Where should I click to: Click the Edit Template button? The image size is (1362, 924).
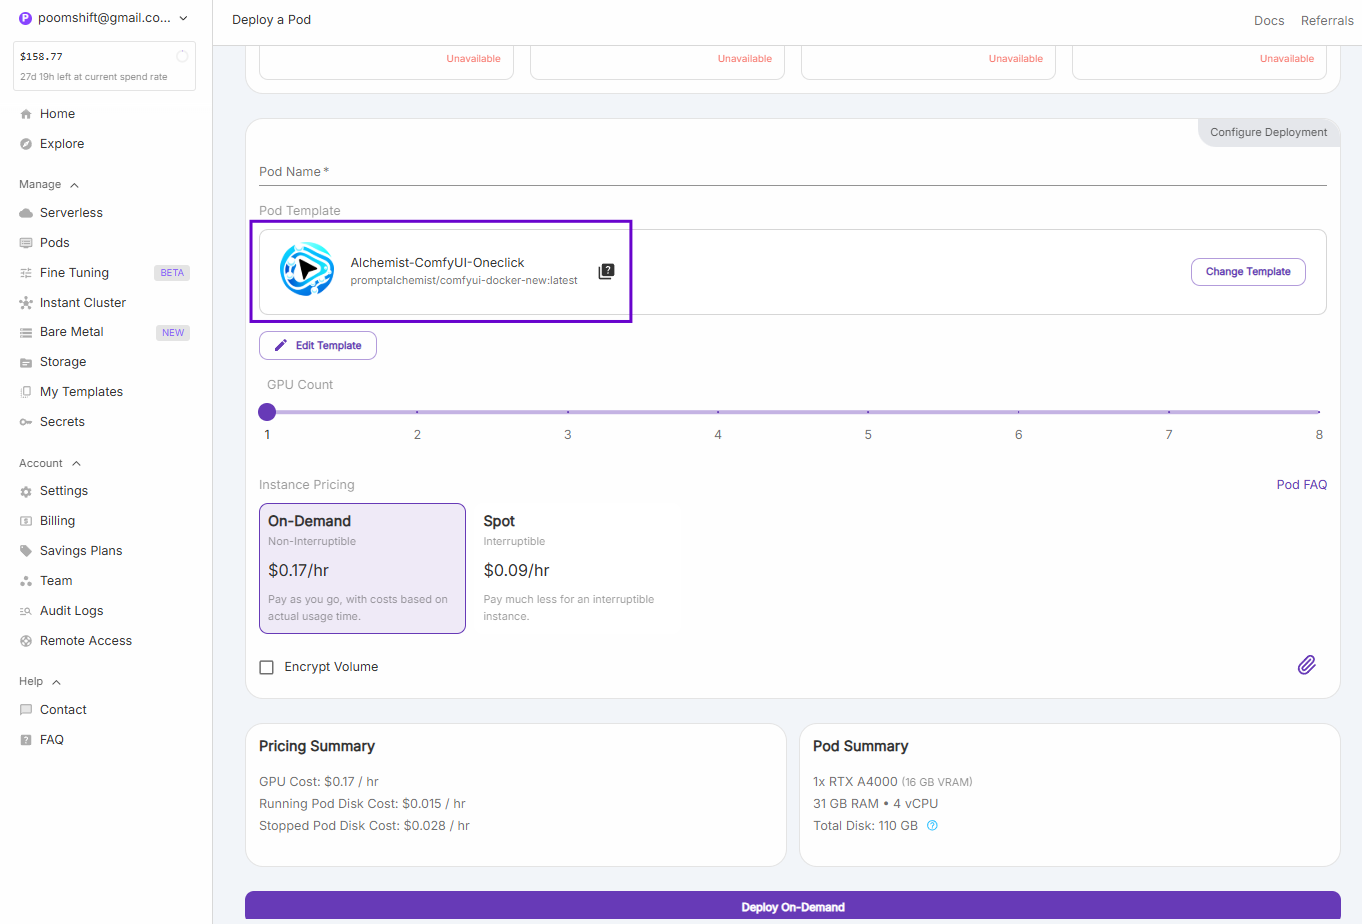pyautogui.click(x=318, y=346)
